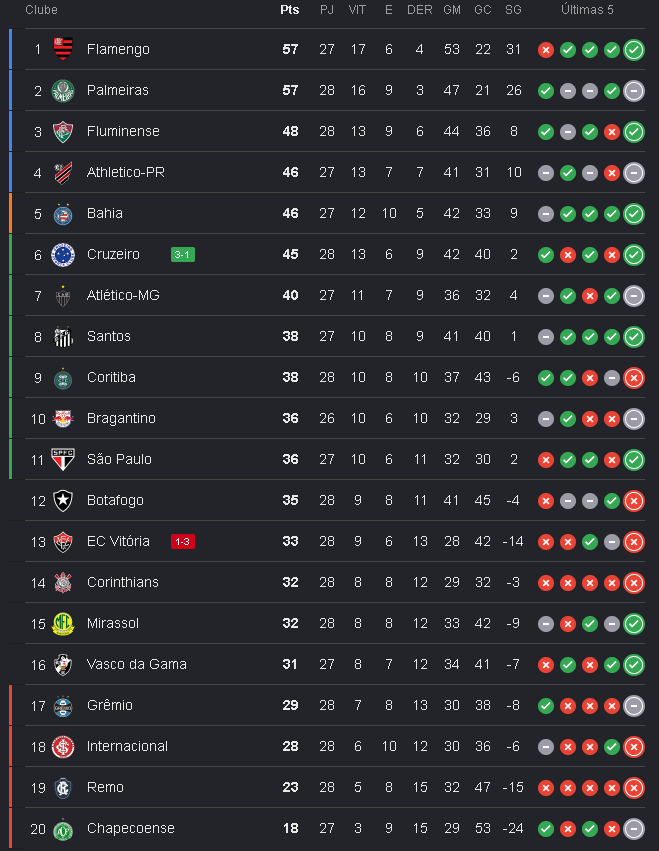Click the Últimas 5 column header

(x=587, y=10)
